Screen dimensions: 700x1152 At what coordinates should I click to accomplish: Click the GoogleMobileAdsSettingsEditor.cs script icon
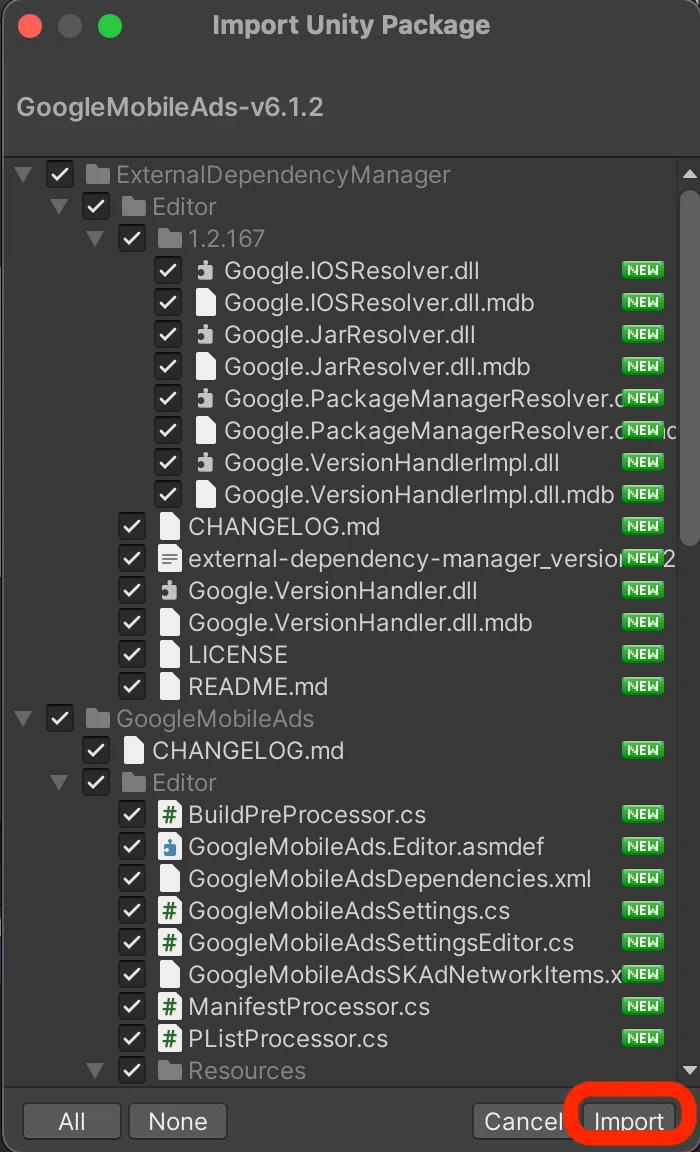[x=170, y=943]
